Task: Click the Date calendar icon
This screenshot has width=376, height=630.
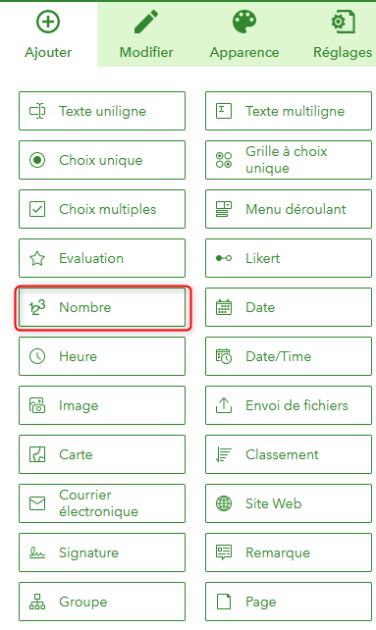Action: (224, 307)
